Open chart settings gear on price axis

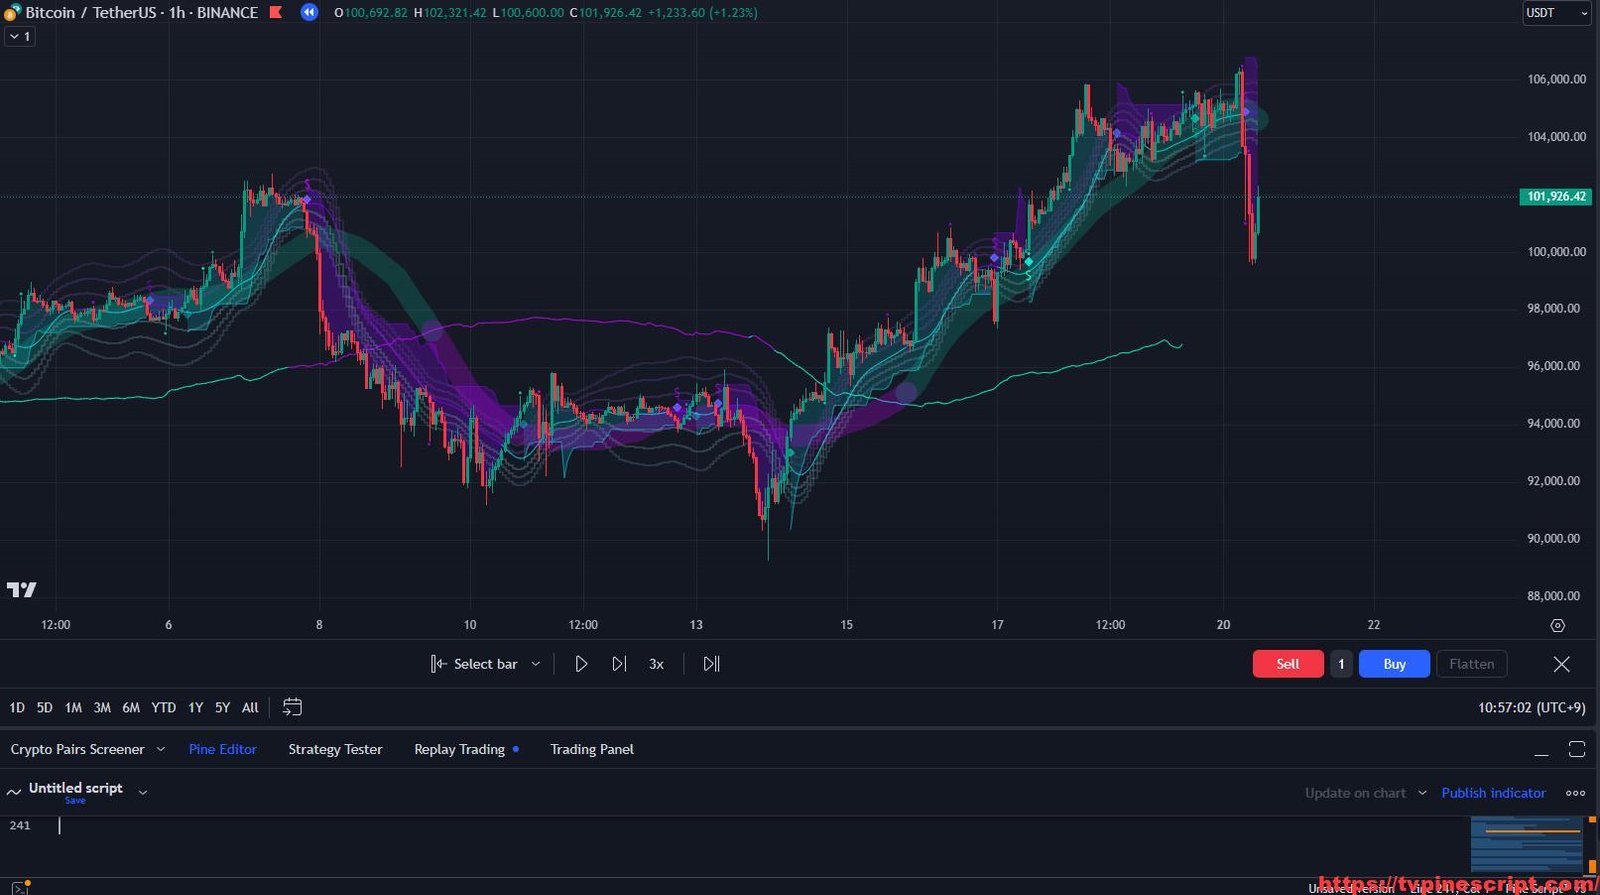tap(1557, 625)
